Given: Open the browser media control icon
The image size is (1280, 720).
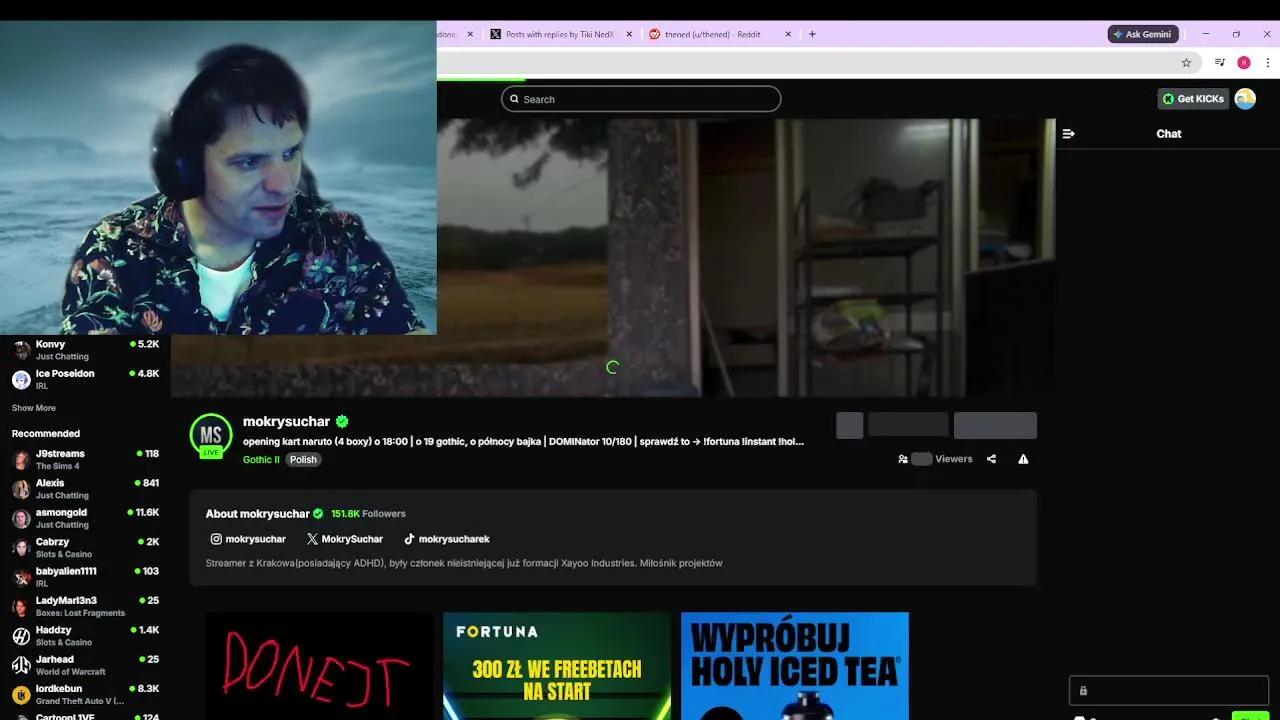Looking at the screenshot, I should point(1219,62).
